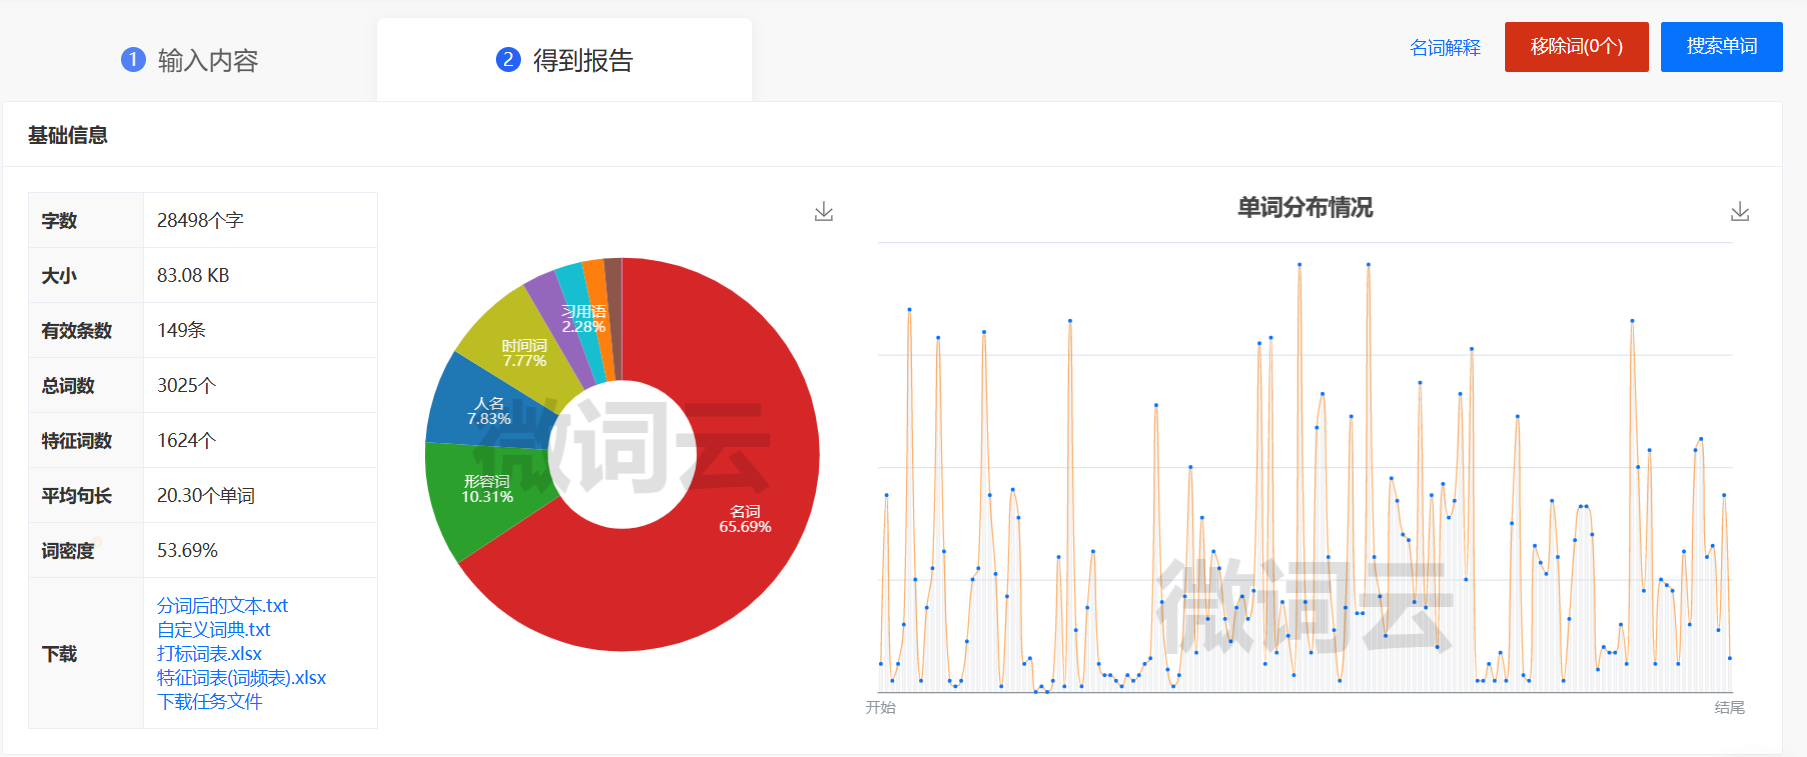Click the 83.08 KB size value
Viewport: 1807px width, 757px height.
pos(193,275)
